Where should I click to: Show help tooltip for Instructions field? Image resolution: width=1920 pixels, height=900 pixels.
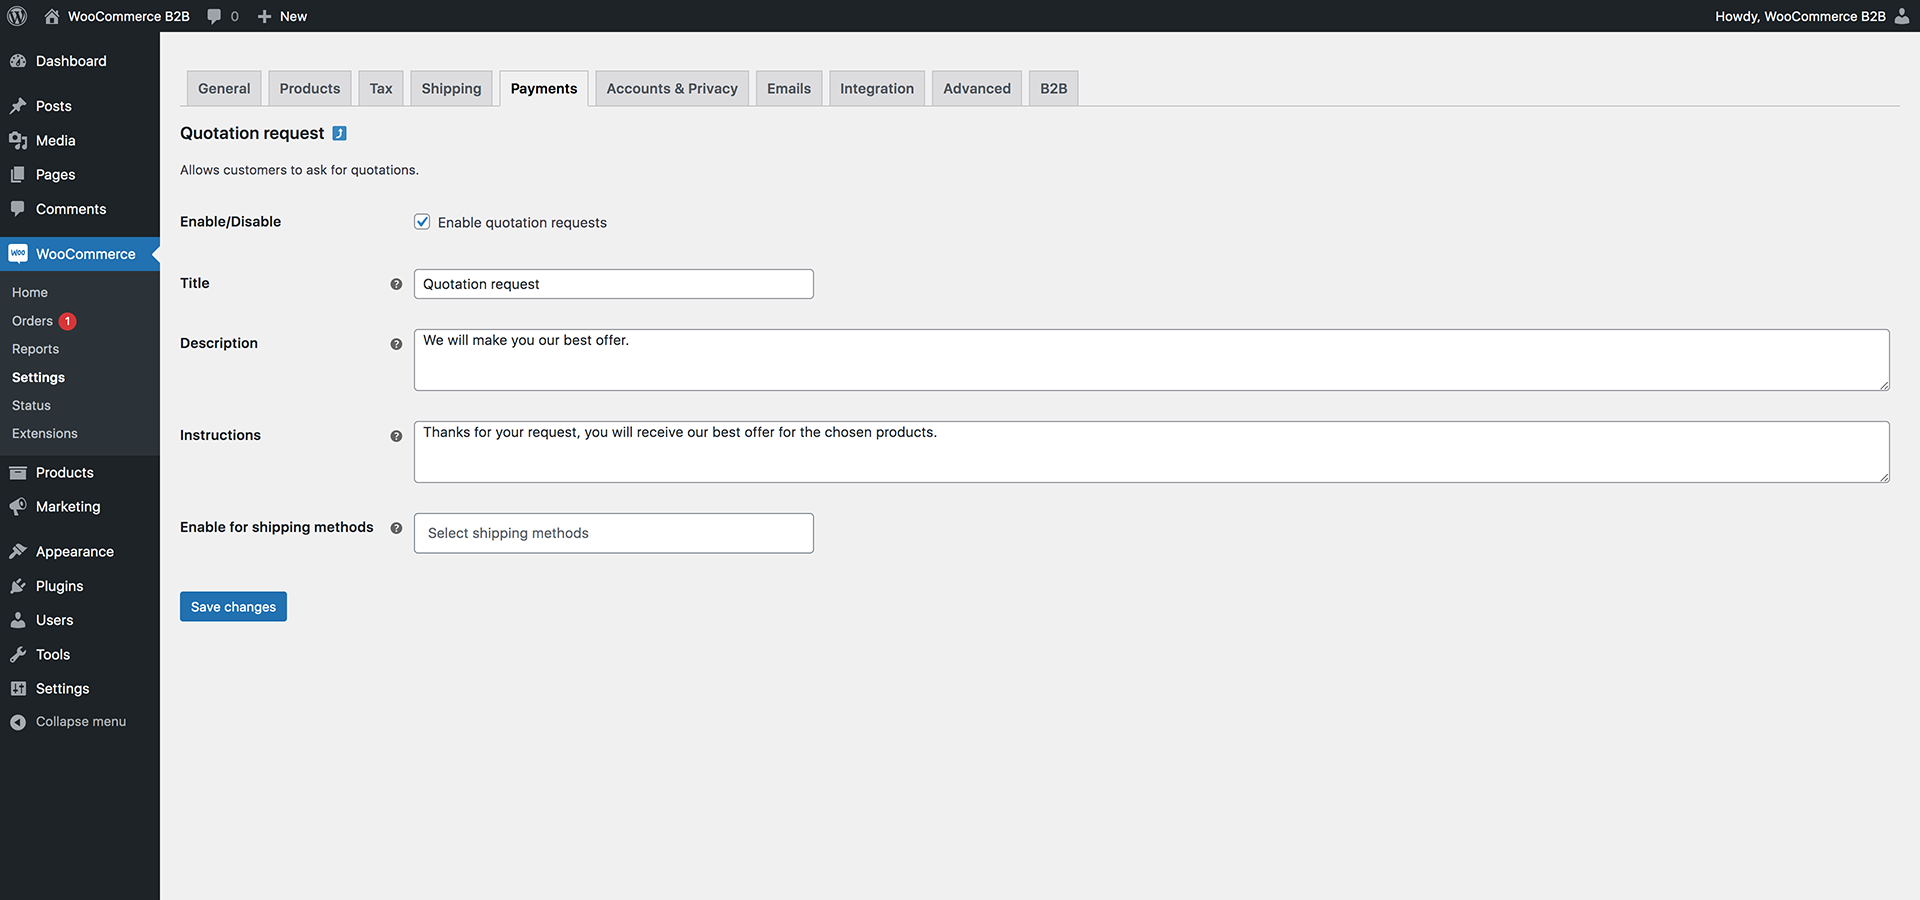coord(396,436)
